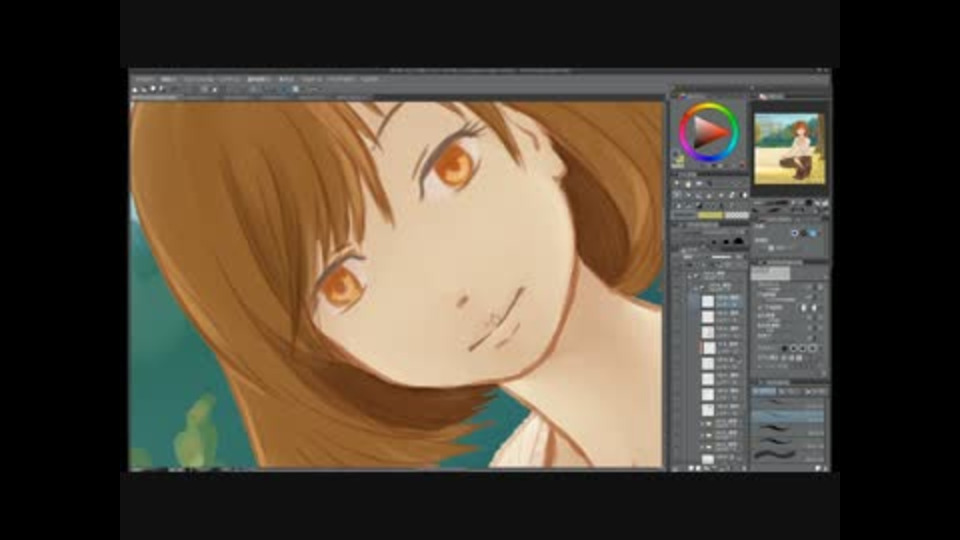Open the Navigator panel tab

(771, 96)
